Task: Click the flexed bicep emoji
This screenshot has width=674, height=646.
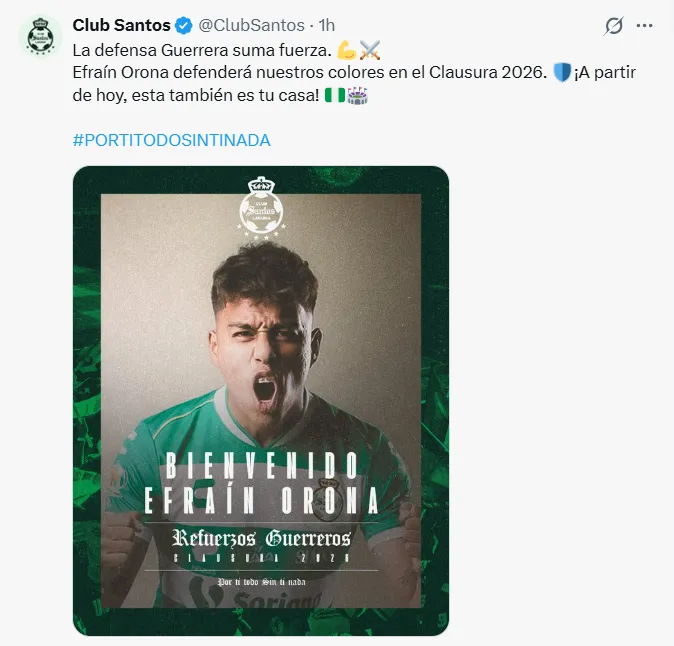Action: (347, 49)
